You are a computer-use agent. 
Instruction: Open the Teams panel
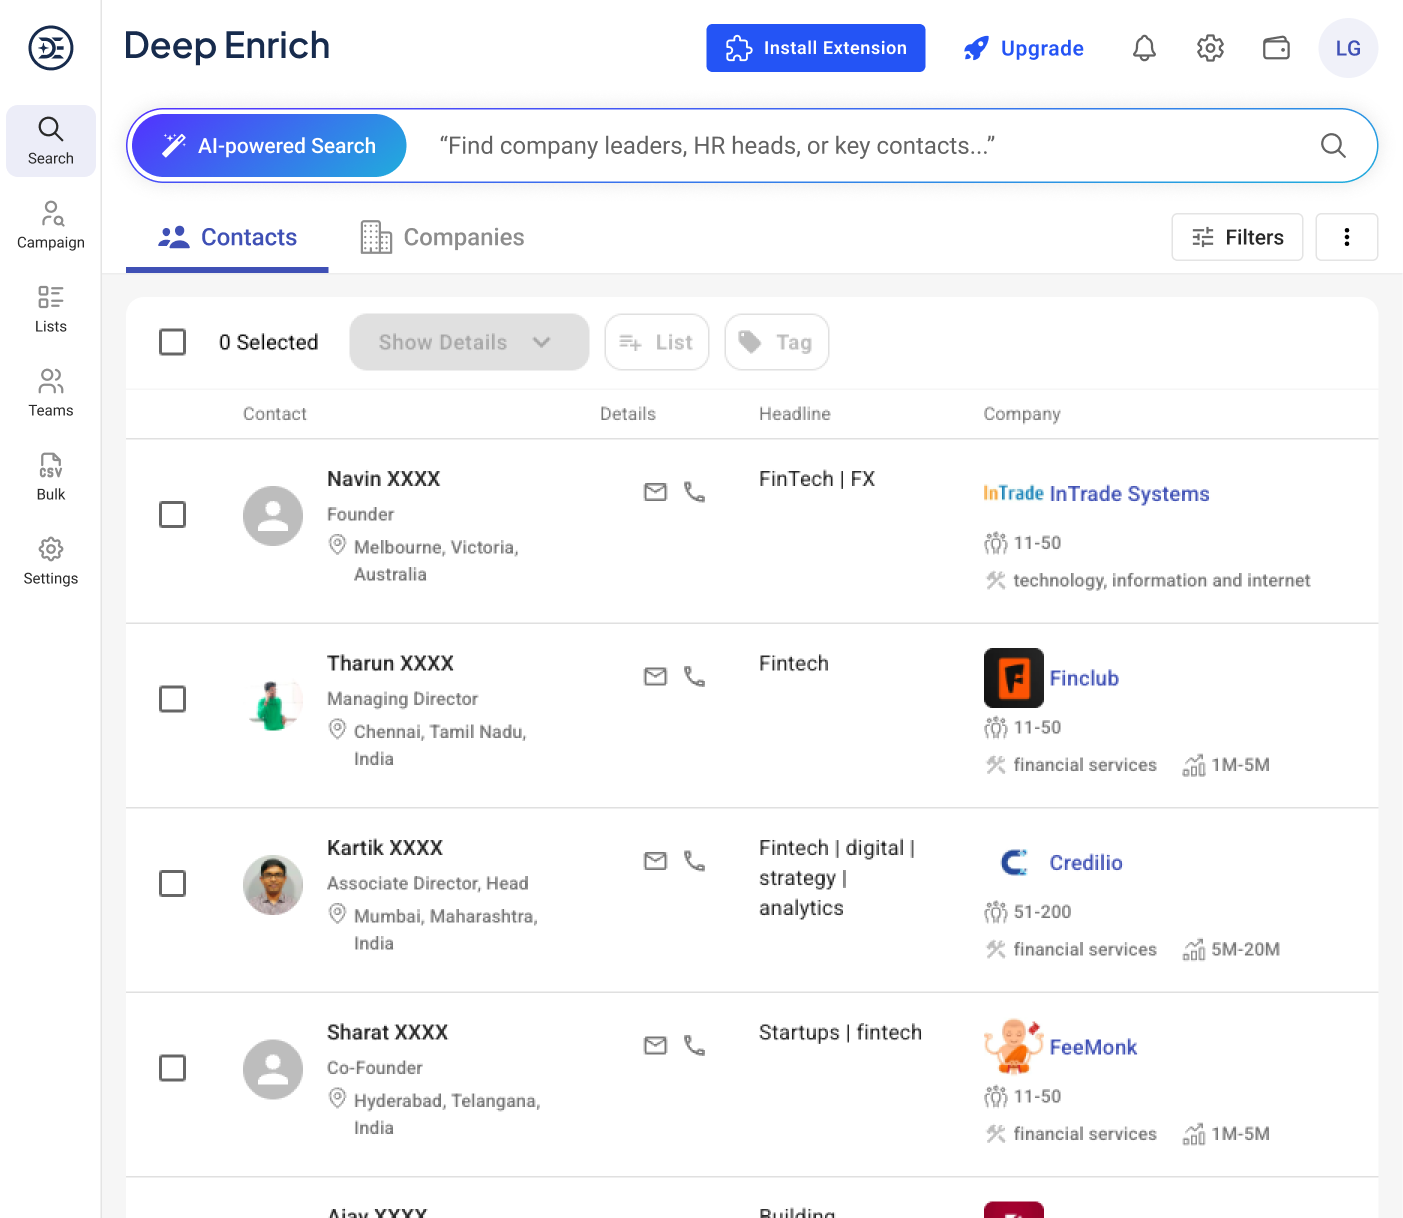click(x=50, y=392)
